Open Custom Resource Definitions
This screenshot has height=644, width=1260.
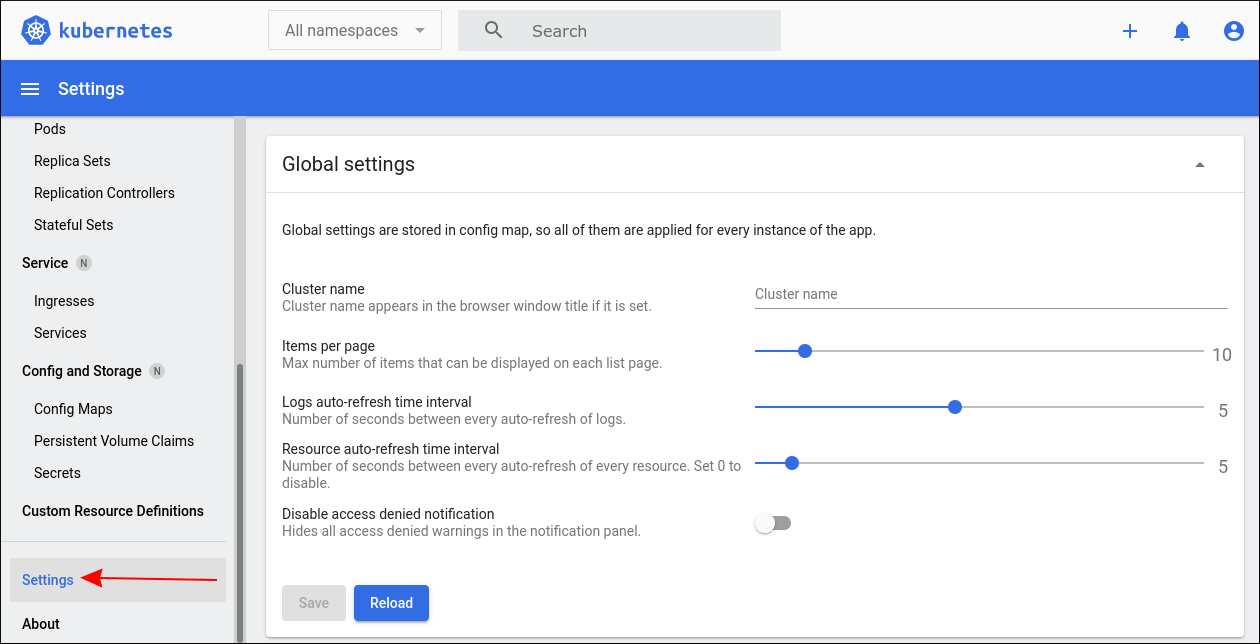[x=113, y=511]
